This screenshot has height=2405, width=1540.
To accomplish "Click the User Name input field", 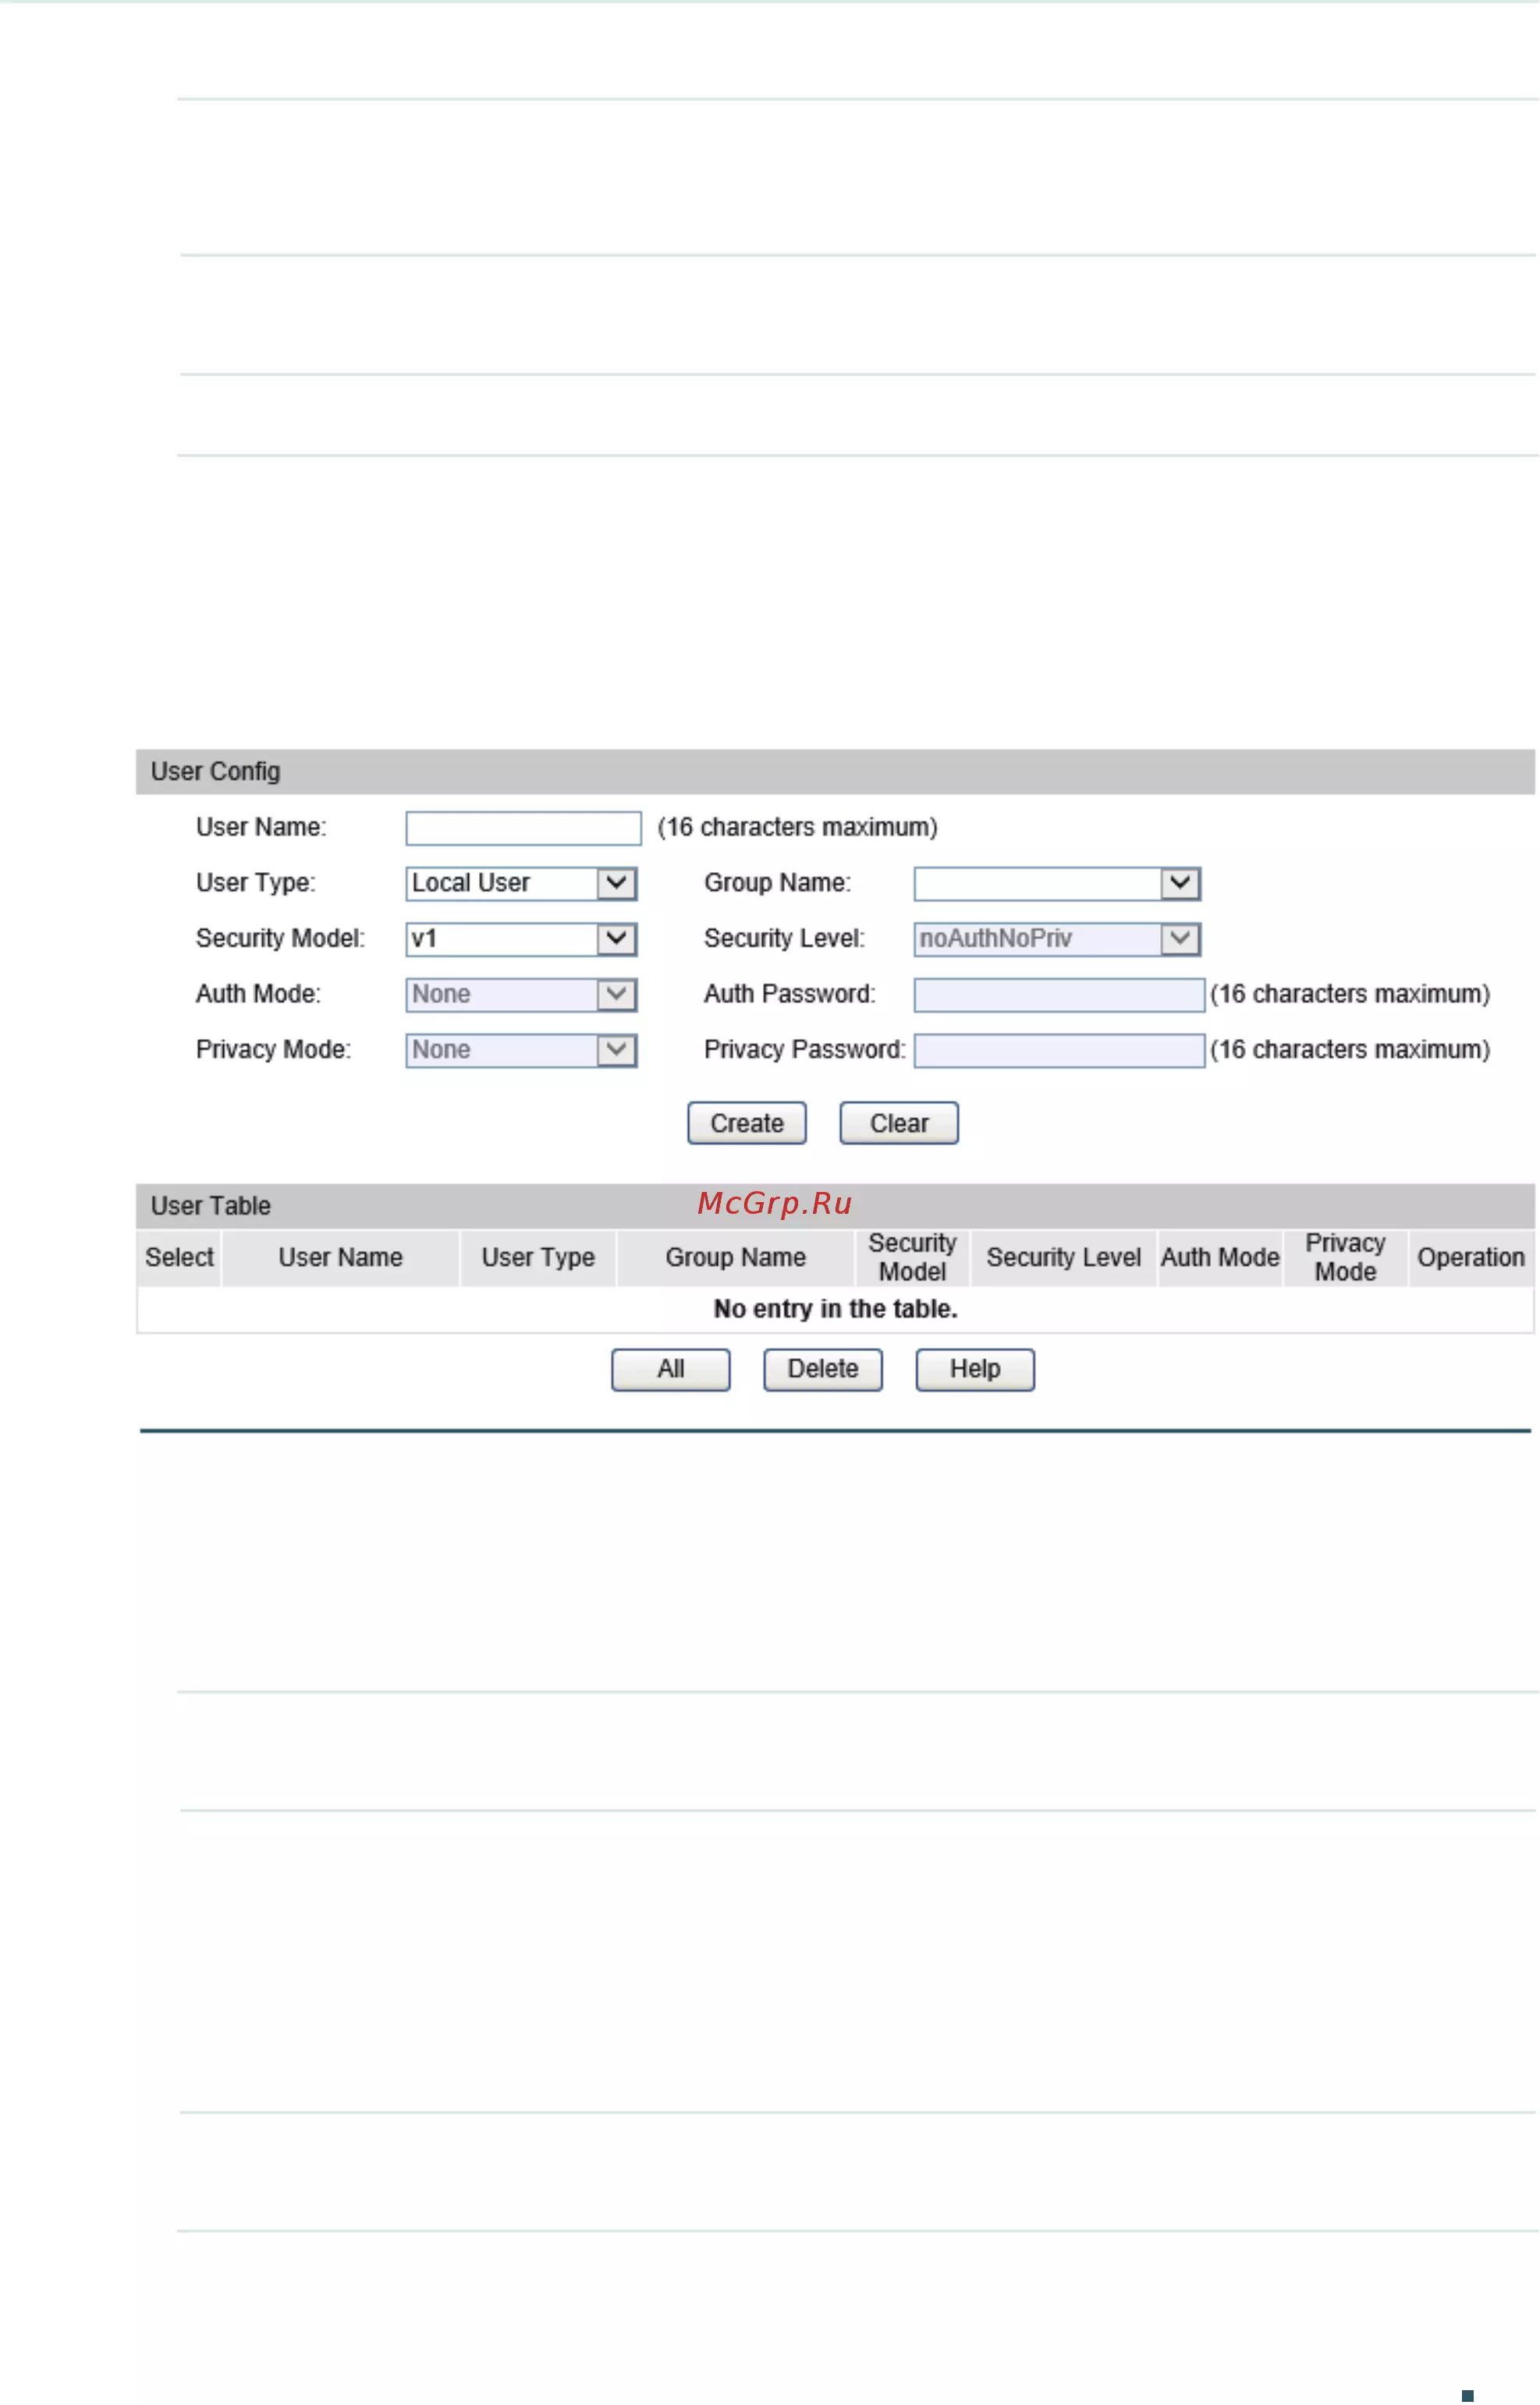I will tap(523, 828).
